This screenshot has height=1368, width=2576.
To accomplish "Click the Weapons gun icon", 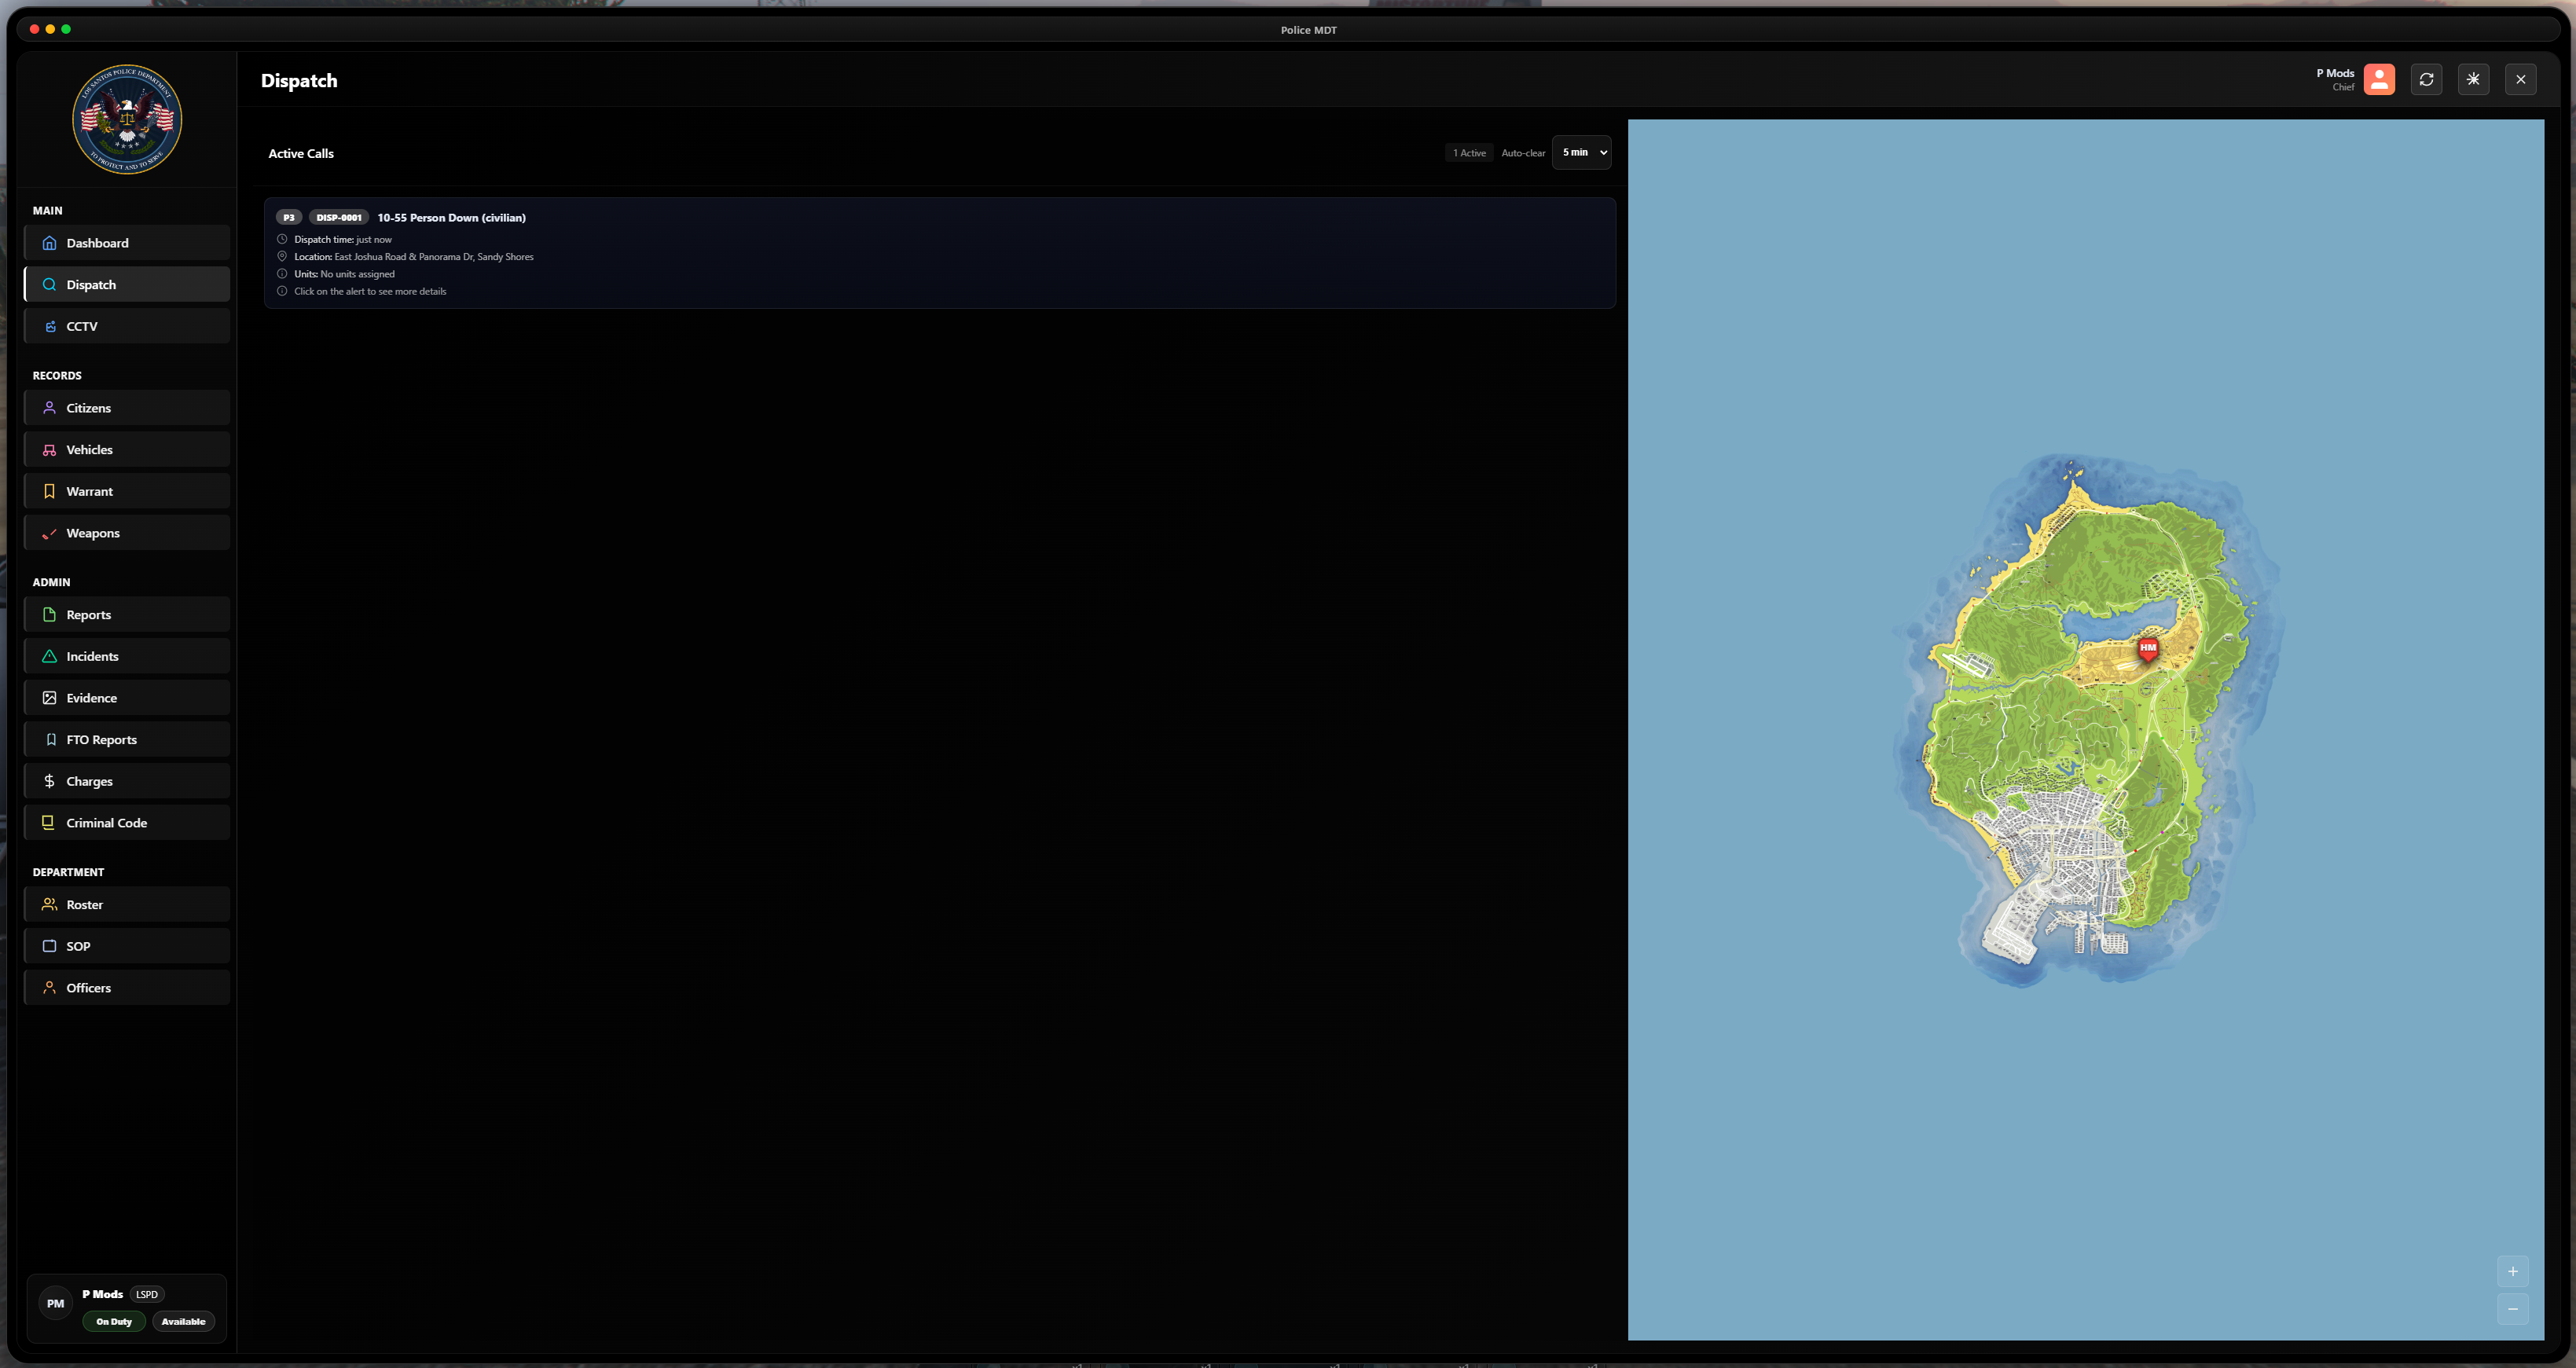I will click(x=49, y=533).
